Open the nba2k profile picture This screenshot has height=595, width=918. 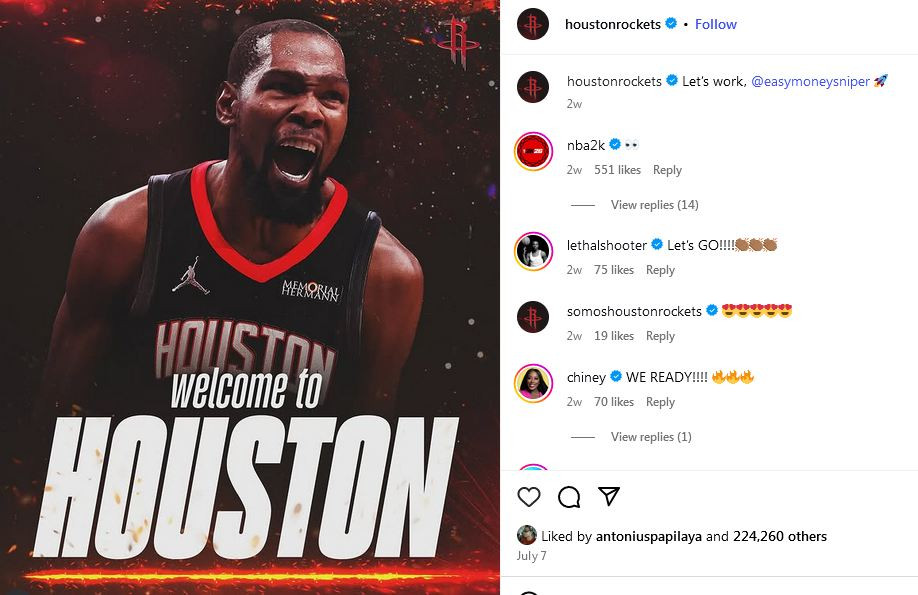pyautogui.click(x=533, y=152)
